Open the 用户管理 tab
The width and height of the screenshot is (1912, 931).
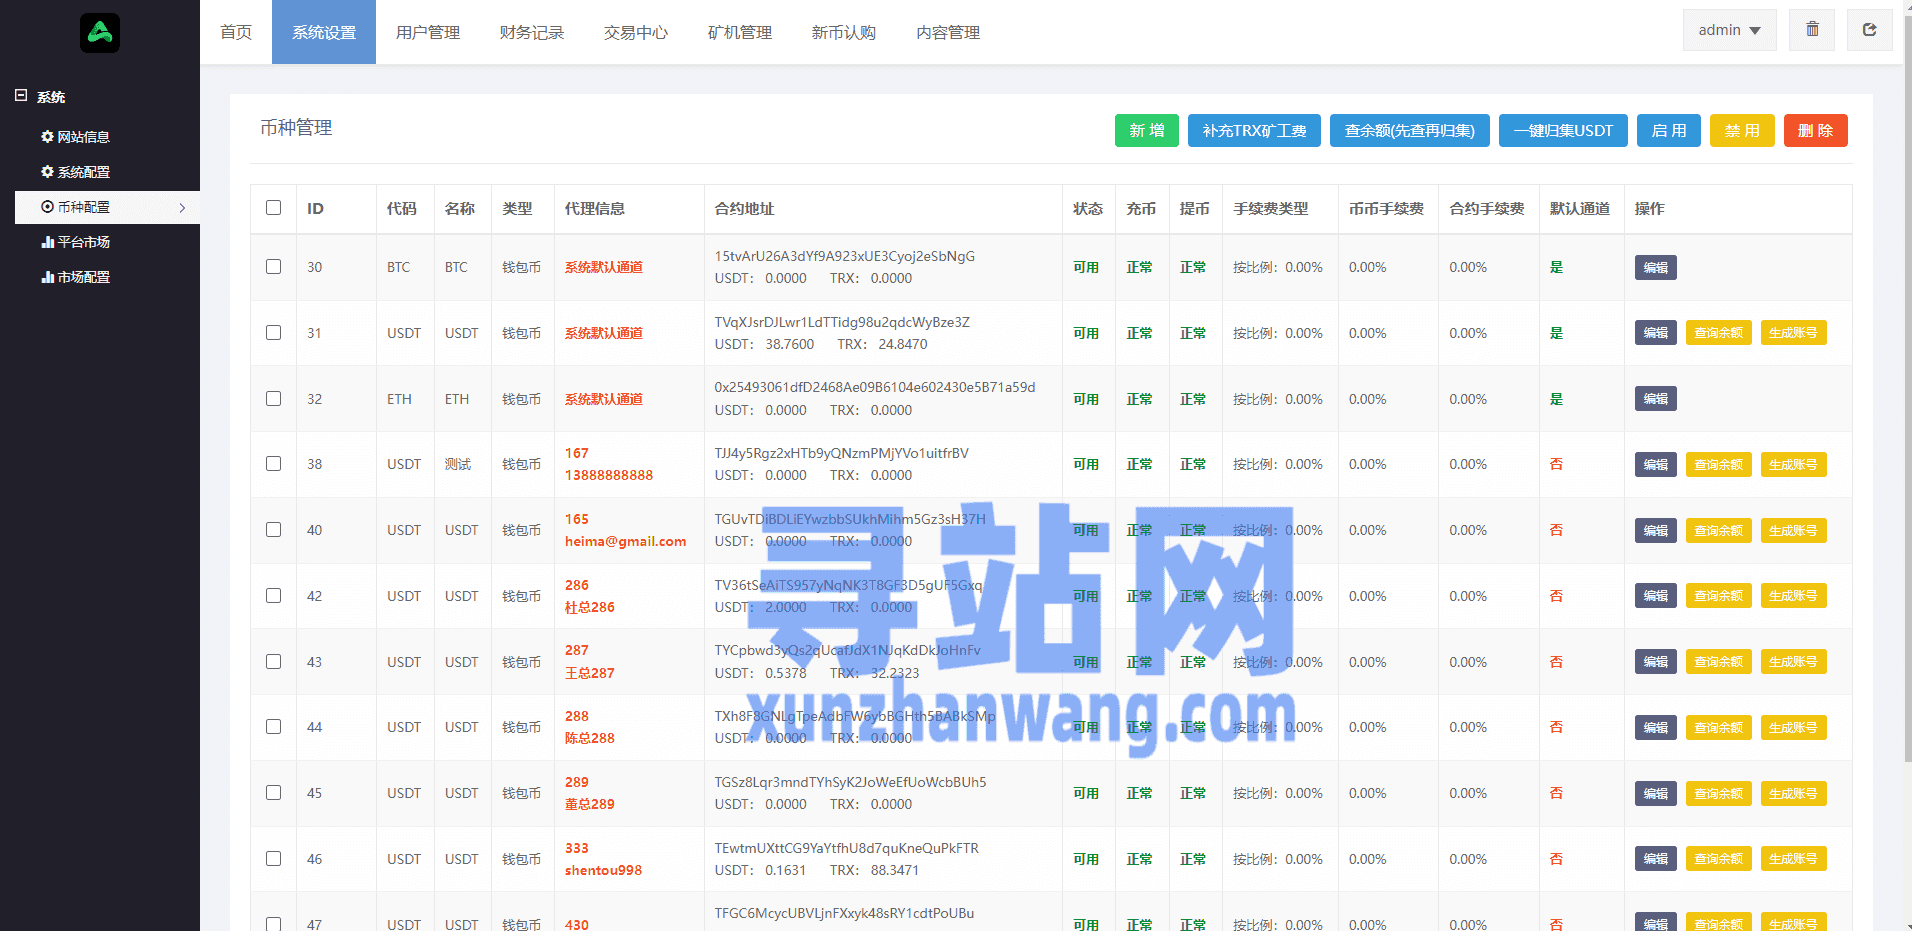428,32
